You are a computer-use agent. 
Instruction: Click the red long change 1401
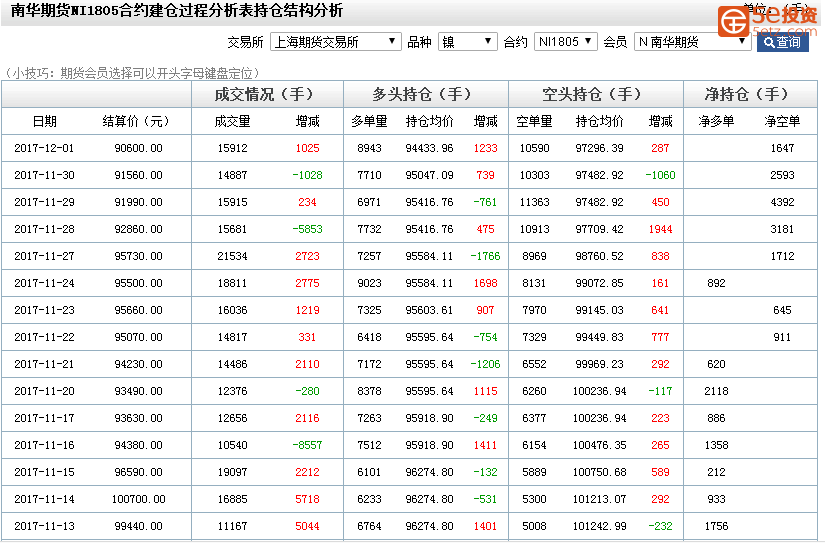[485, 526]
